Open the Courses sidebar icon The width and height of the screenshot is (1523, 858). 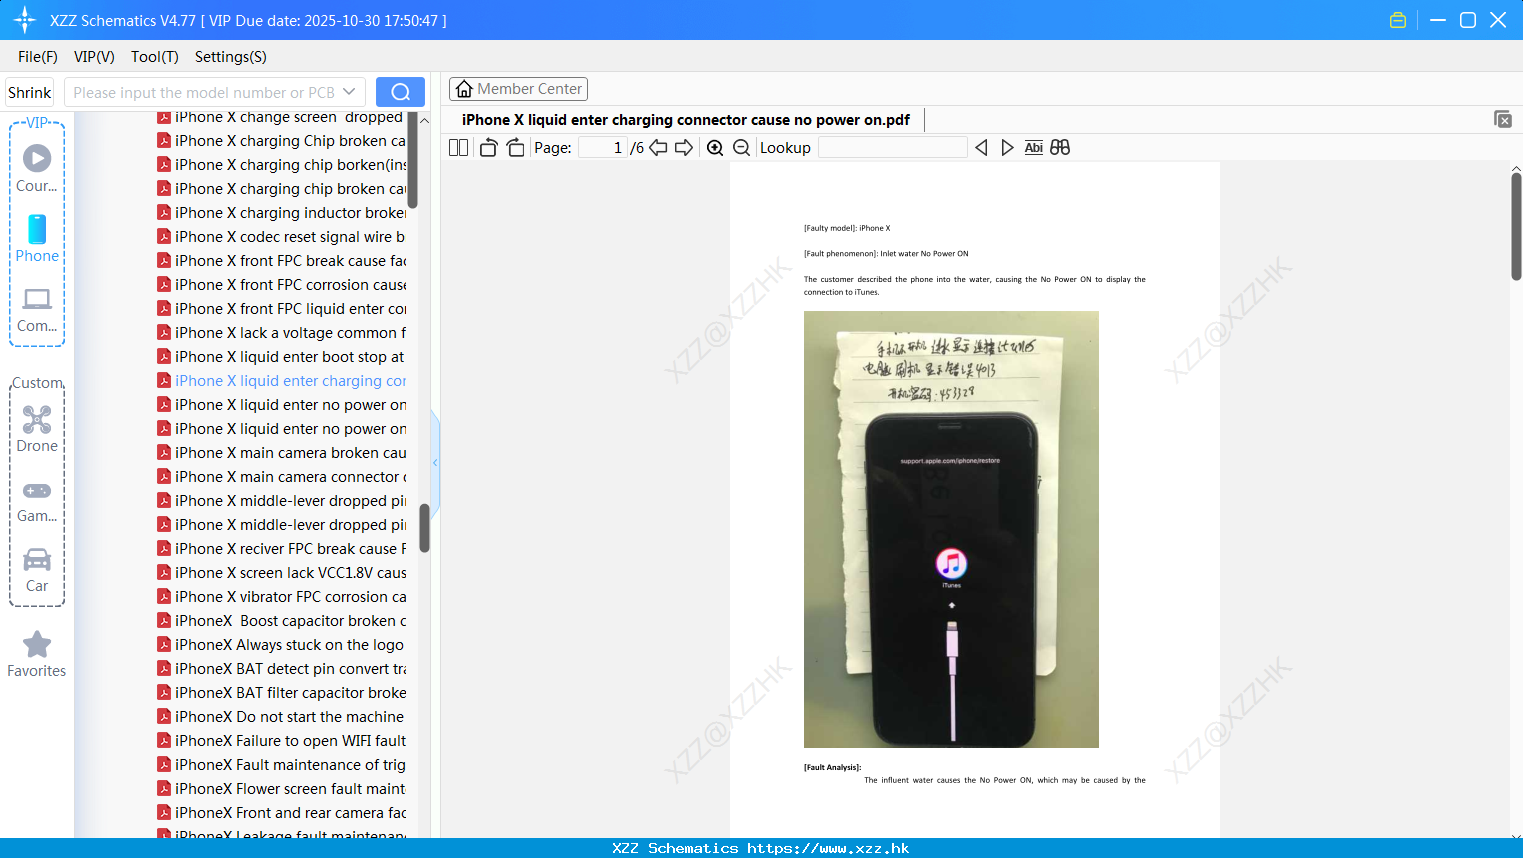(37, 167)
